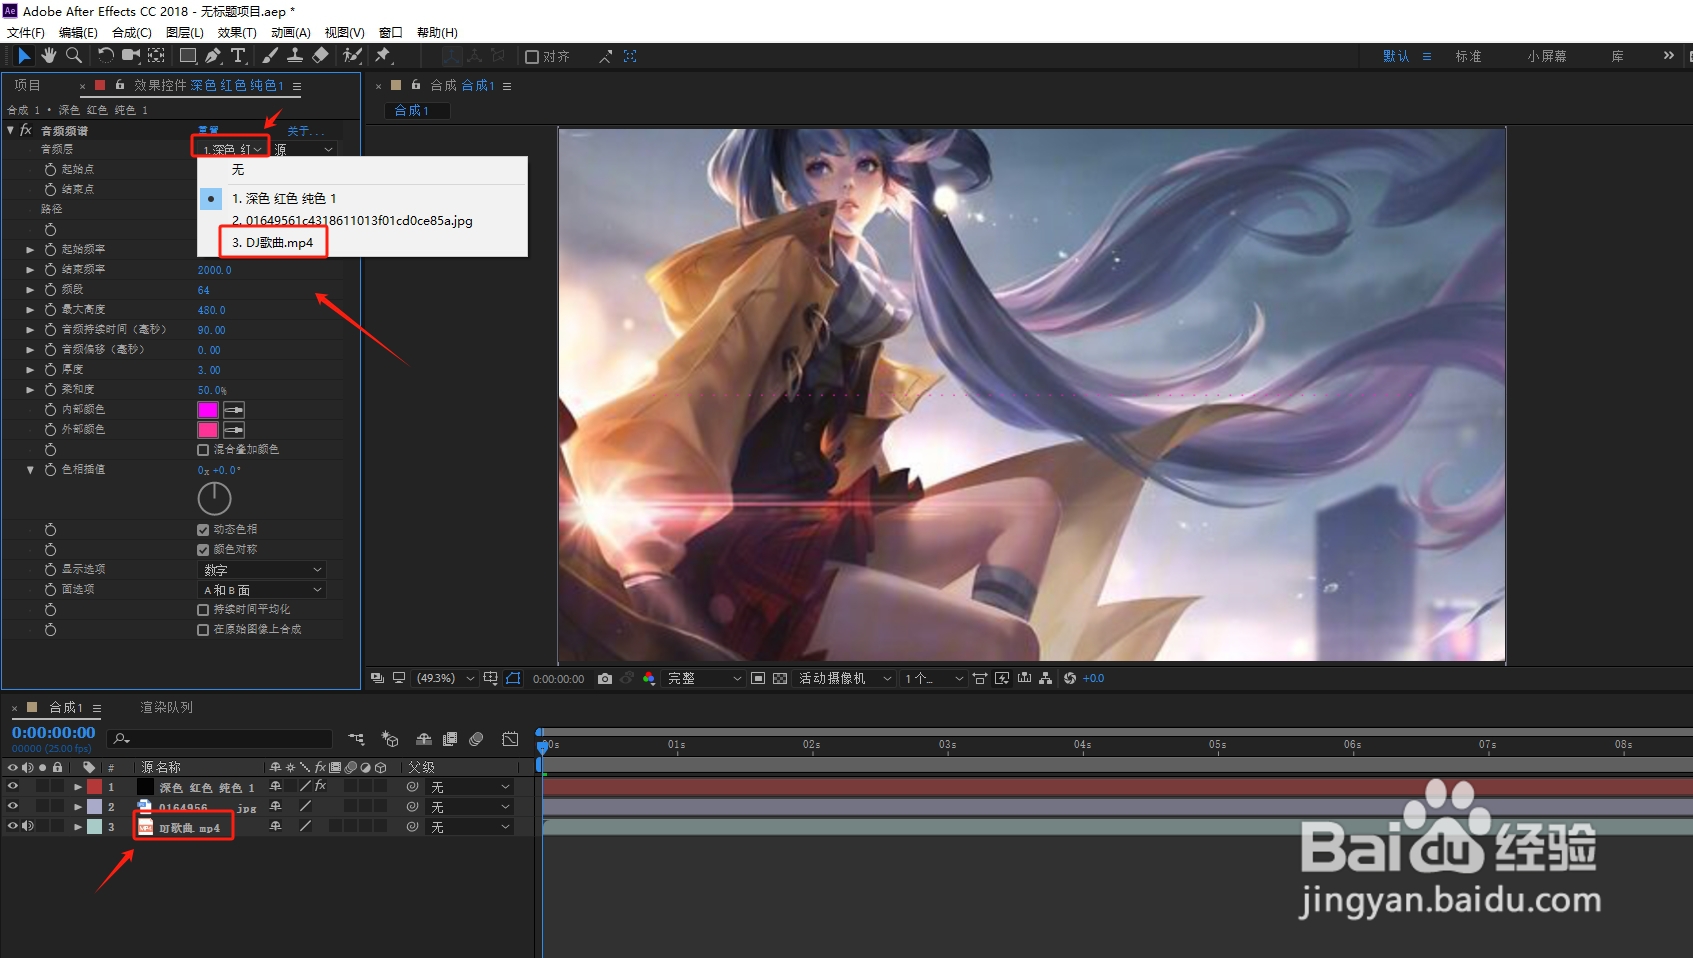Select the arrow Selection tool

pos(24,56)
